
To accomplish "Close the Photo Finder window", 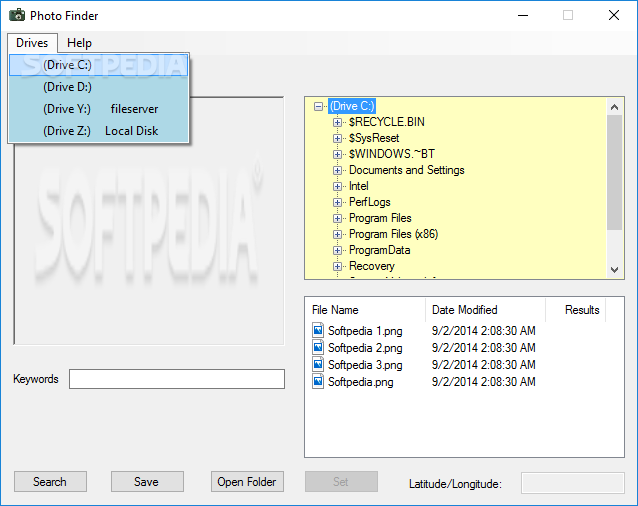I will coord(614,15).
